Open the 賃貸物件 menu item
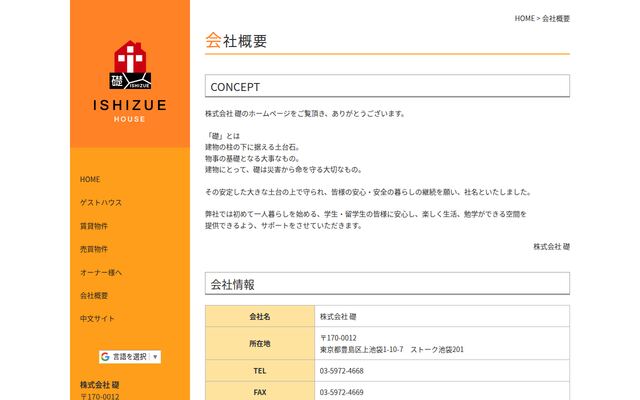Viewport: 640px width, 400px height. [94, 226]
